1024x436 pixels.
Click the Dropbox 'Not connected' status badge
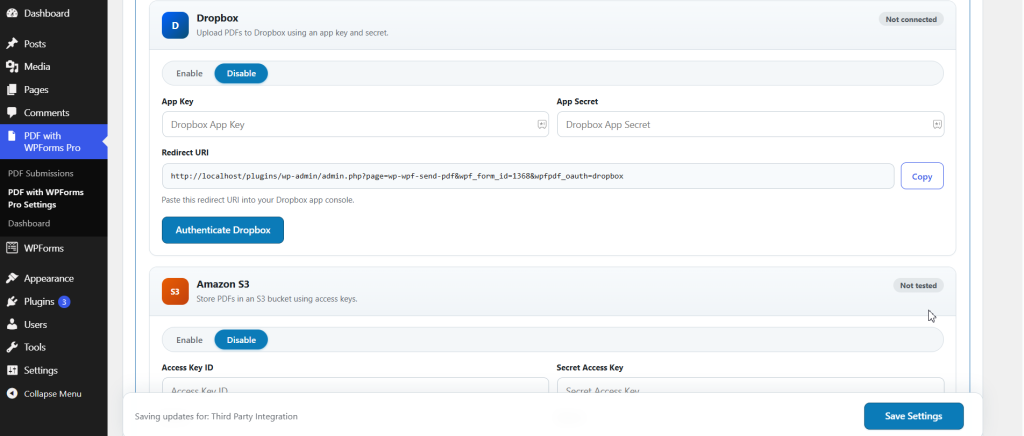[911, 20]
